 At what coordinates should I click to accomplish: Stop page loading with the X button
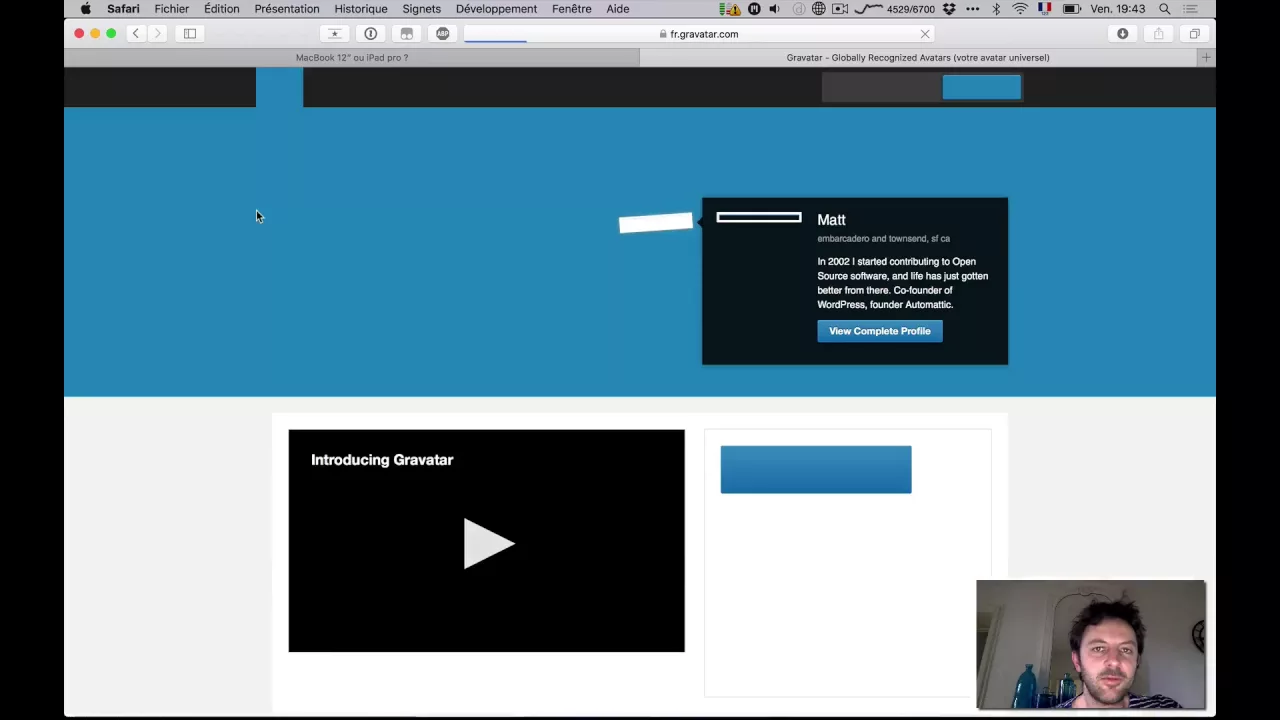click(x=925, y=34)
